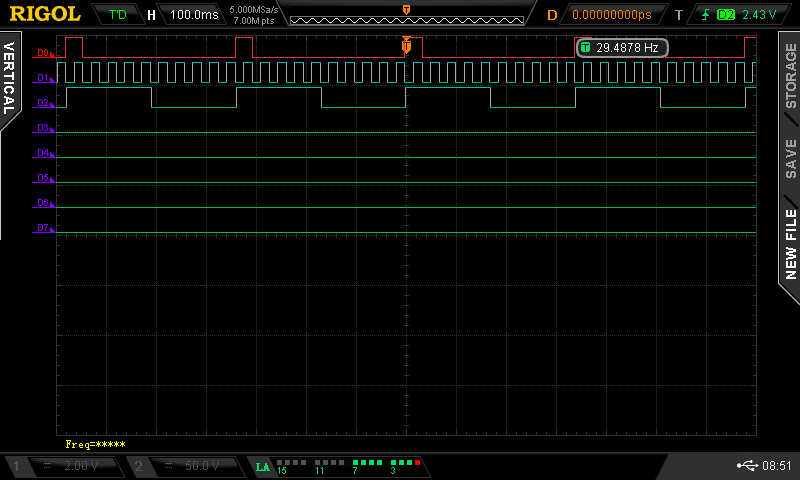Toggle channel 1 with 2.00 V scale
Screen dimensions: 800x480
[64, 466]
